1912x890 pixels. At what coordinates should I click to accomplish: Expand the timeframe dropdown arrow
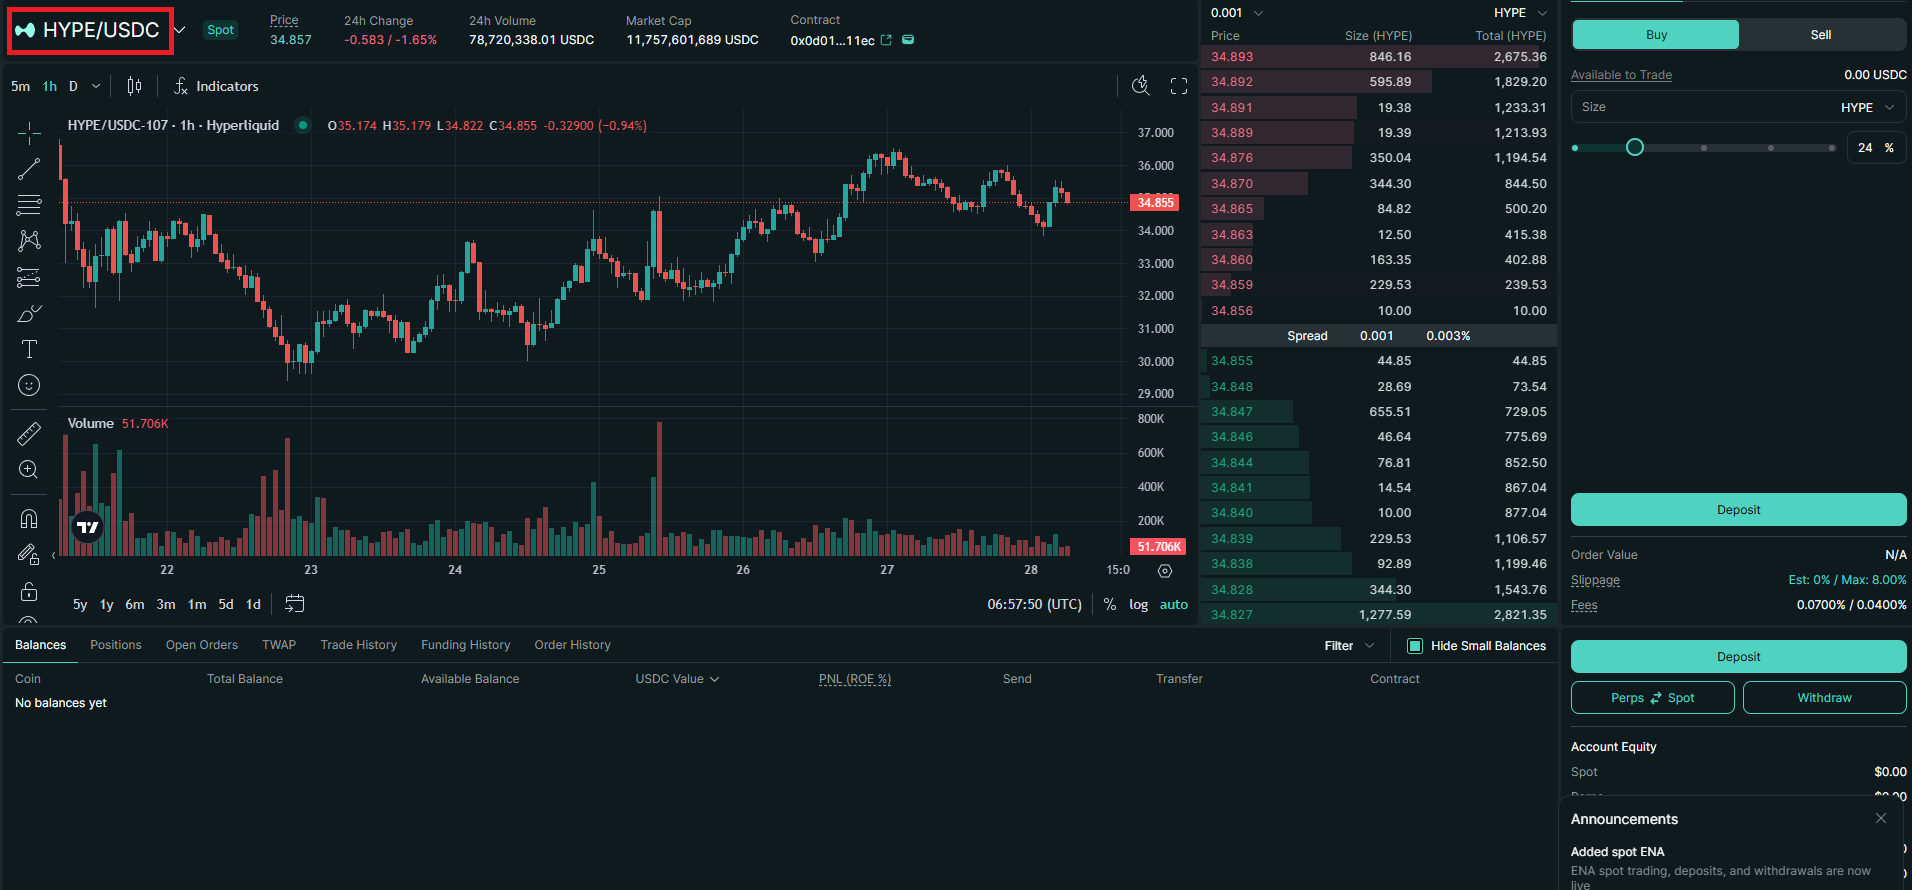click(96, 86)
